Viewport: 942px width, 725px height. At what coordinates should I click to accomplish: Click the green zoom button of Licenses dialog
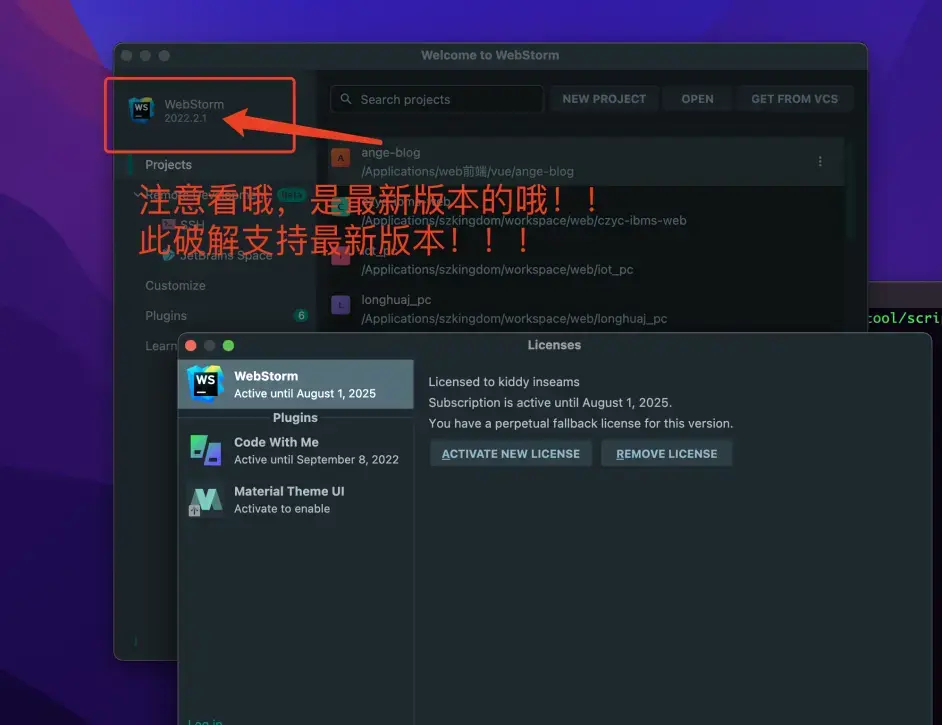[228, 345]
